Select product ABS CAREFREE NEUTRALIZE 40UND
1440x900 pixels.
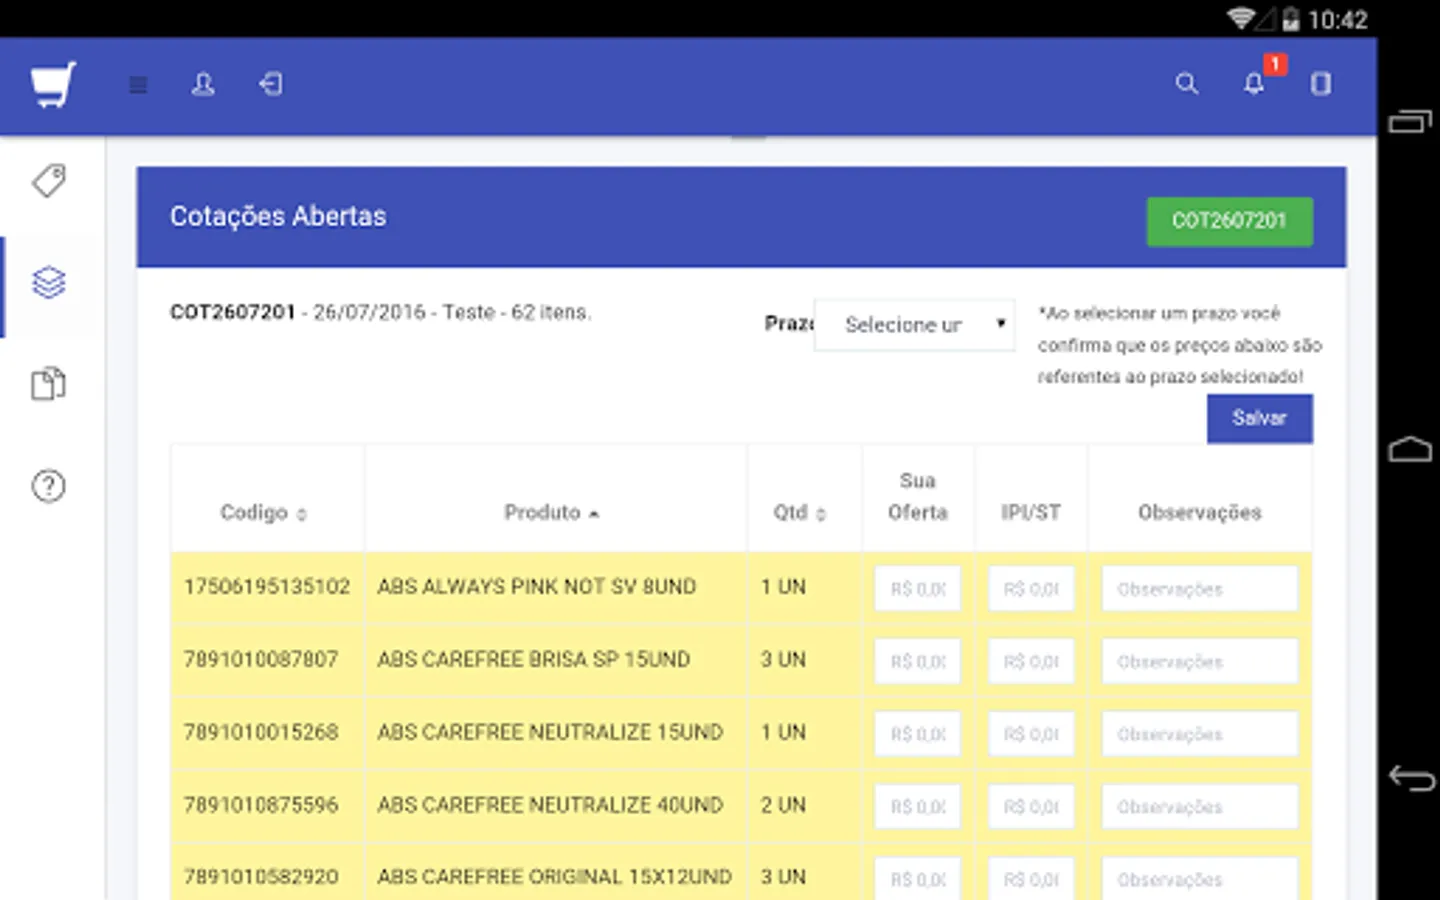click(550, 805)
